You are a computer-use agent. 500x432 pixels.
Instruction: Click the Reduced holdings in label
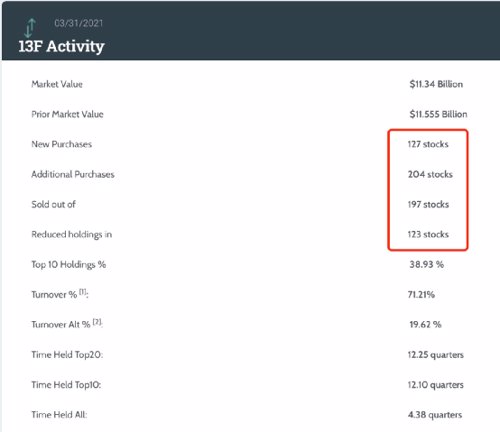[x=72, y=234]
